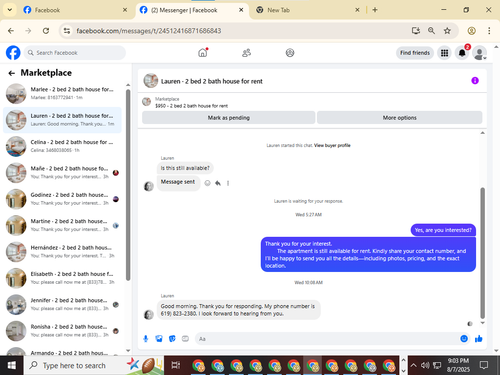
Task: Switch to the Messenger | Facebook tab
Action: coord(192,10)
